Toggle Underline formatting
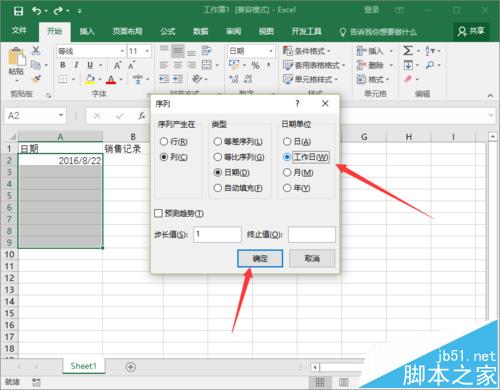The height and width of the screenshot is (390, 500). 90,65
